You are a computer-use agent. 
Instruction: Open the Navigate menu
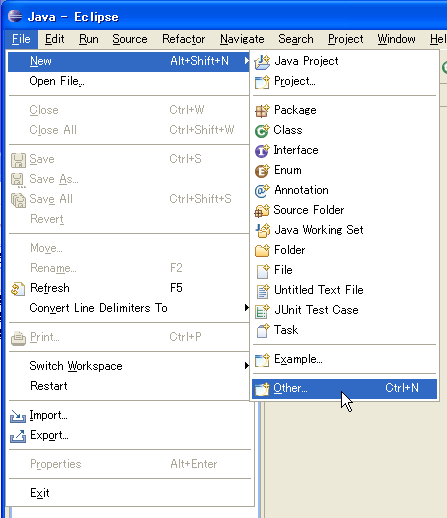[x=242, y=39]
